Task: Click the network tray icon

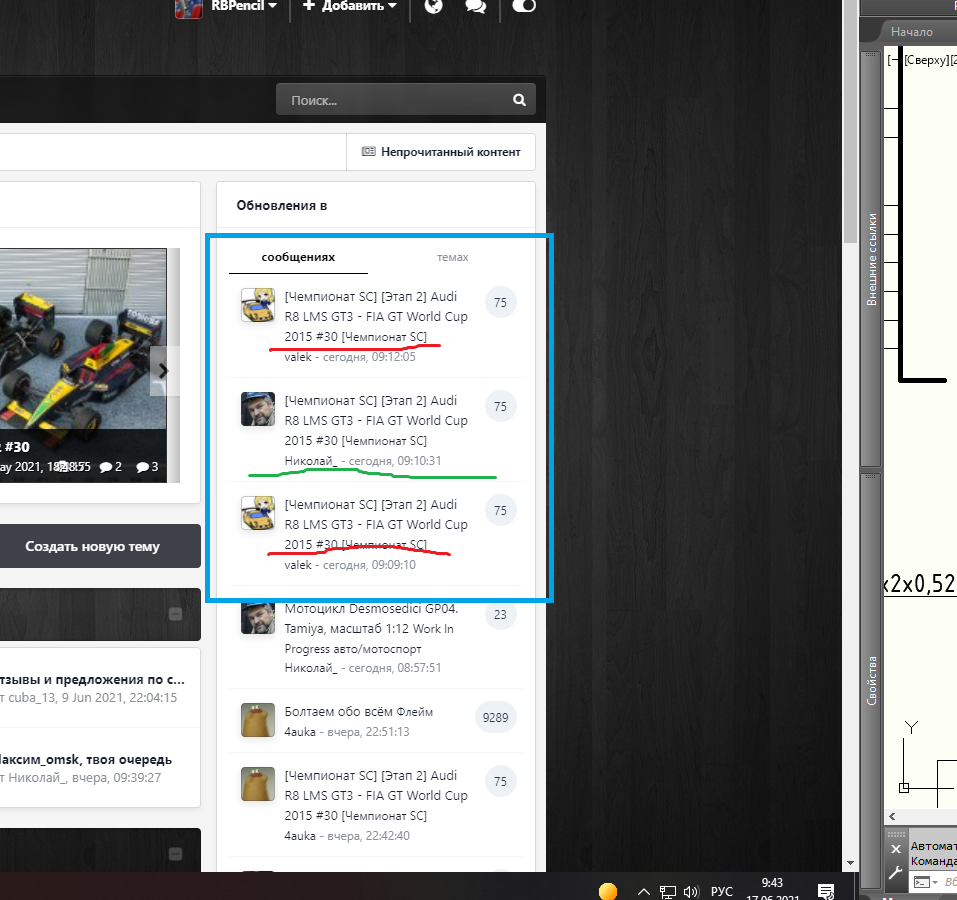Action: (667, 891)
